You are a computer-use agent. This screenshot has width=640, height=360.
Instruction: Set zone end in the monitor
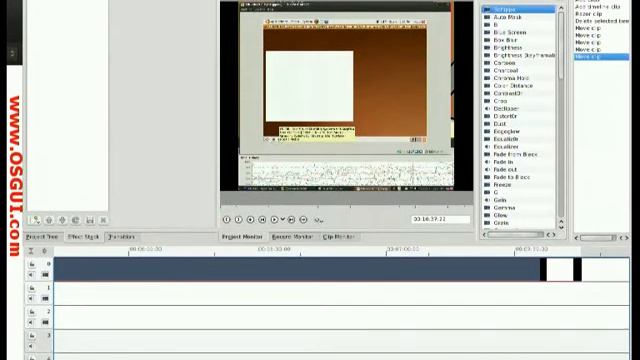[x=238, y=220]
